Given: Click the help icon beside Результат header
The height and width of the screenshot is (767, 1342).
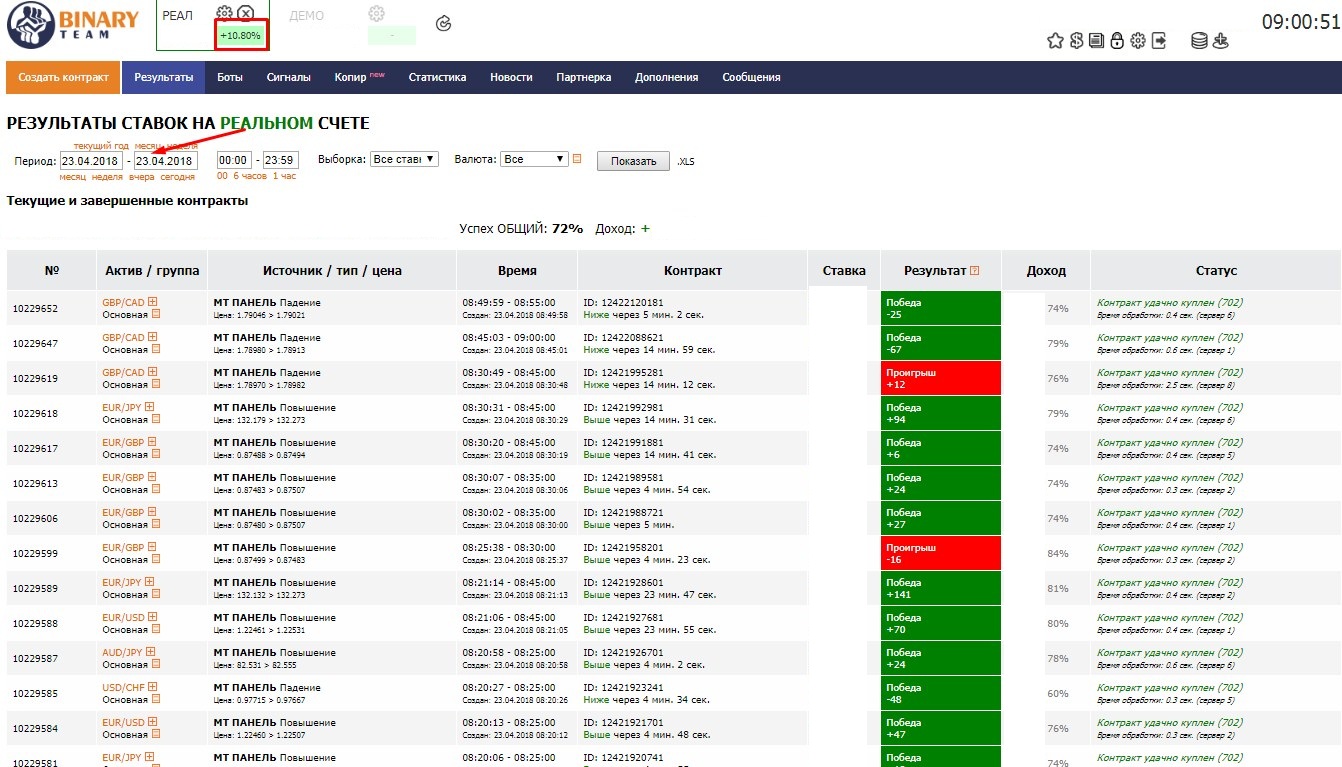Looking at the screenshot, I should (x=975, y=271).
